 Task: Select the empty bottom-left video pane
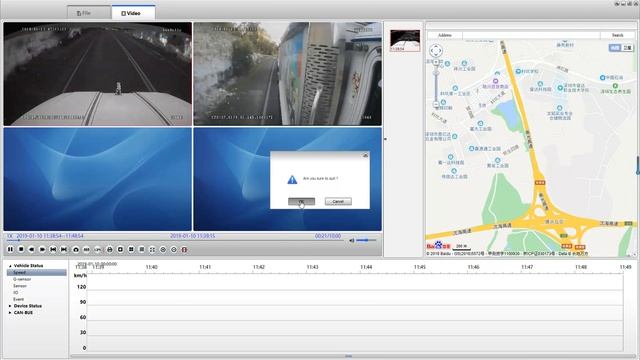98,179
